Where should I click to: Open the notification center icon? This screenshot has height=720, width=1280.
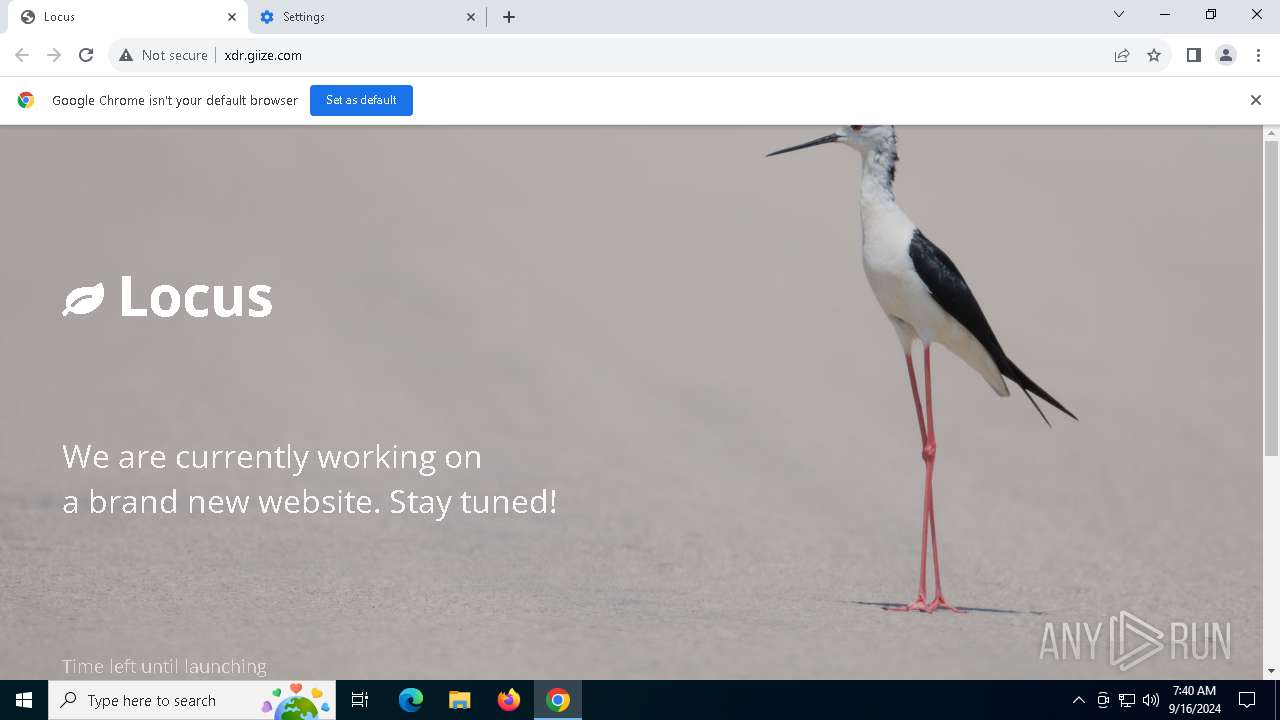1247,700
